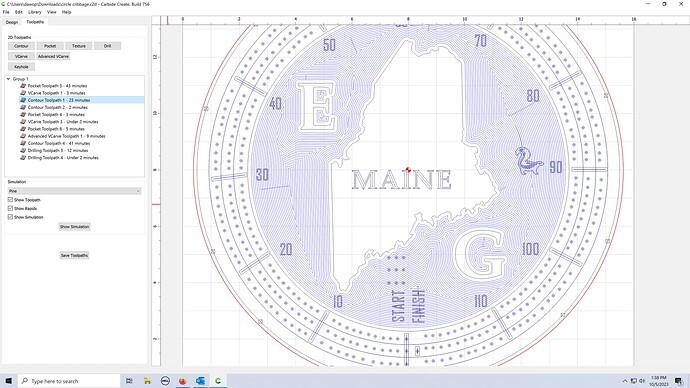The image size is (690, 388).
Task: Open the notification center icon
Action: [x=679, y=381]
